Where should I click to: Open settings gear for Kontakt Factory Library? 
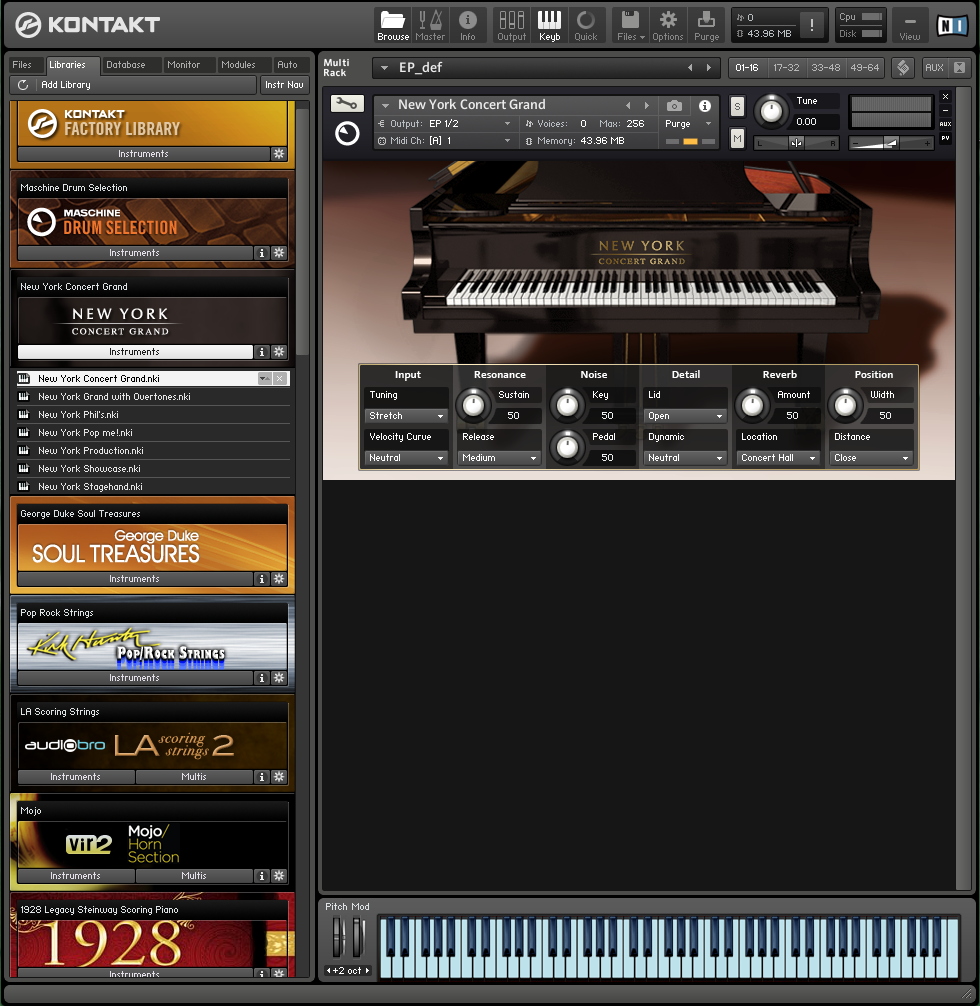pos(279,153)
